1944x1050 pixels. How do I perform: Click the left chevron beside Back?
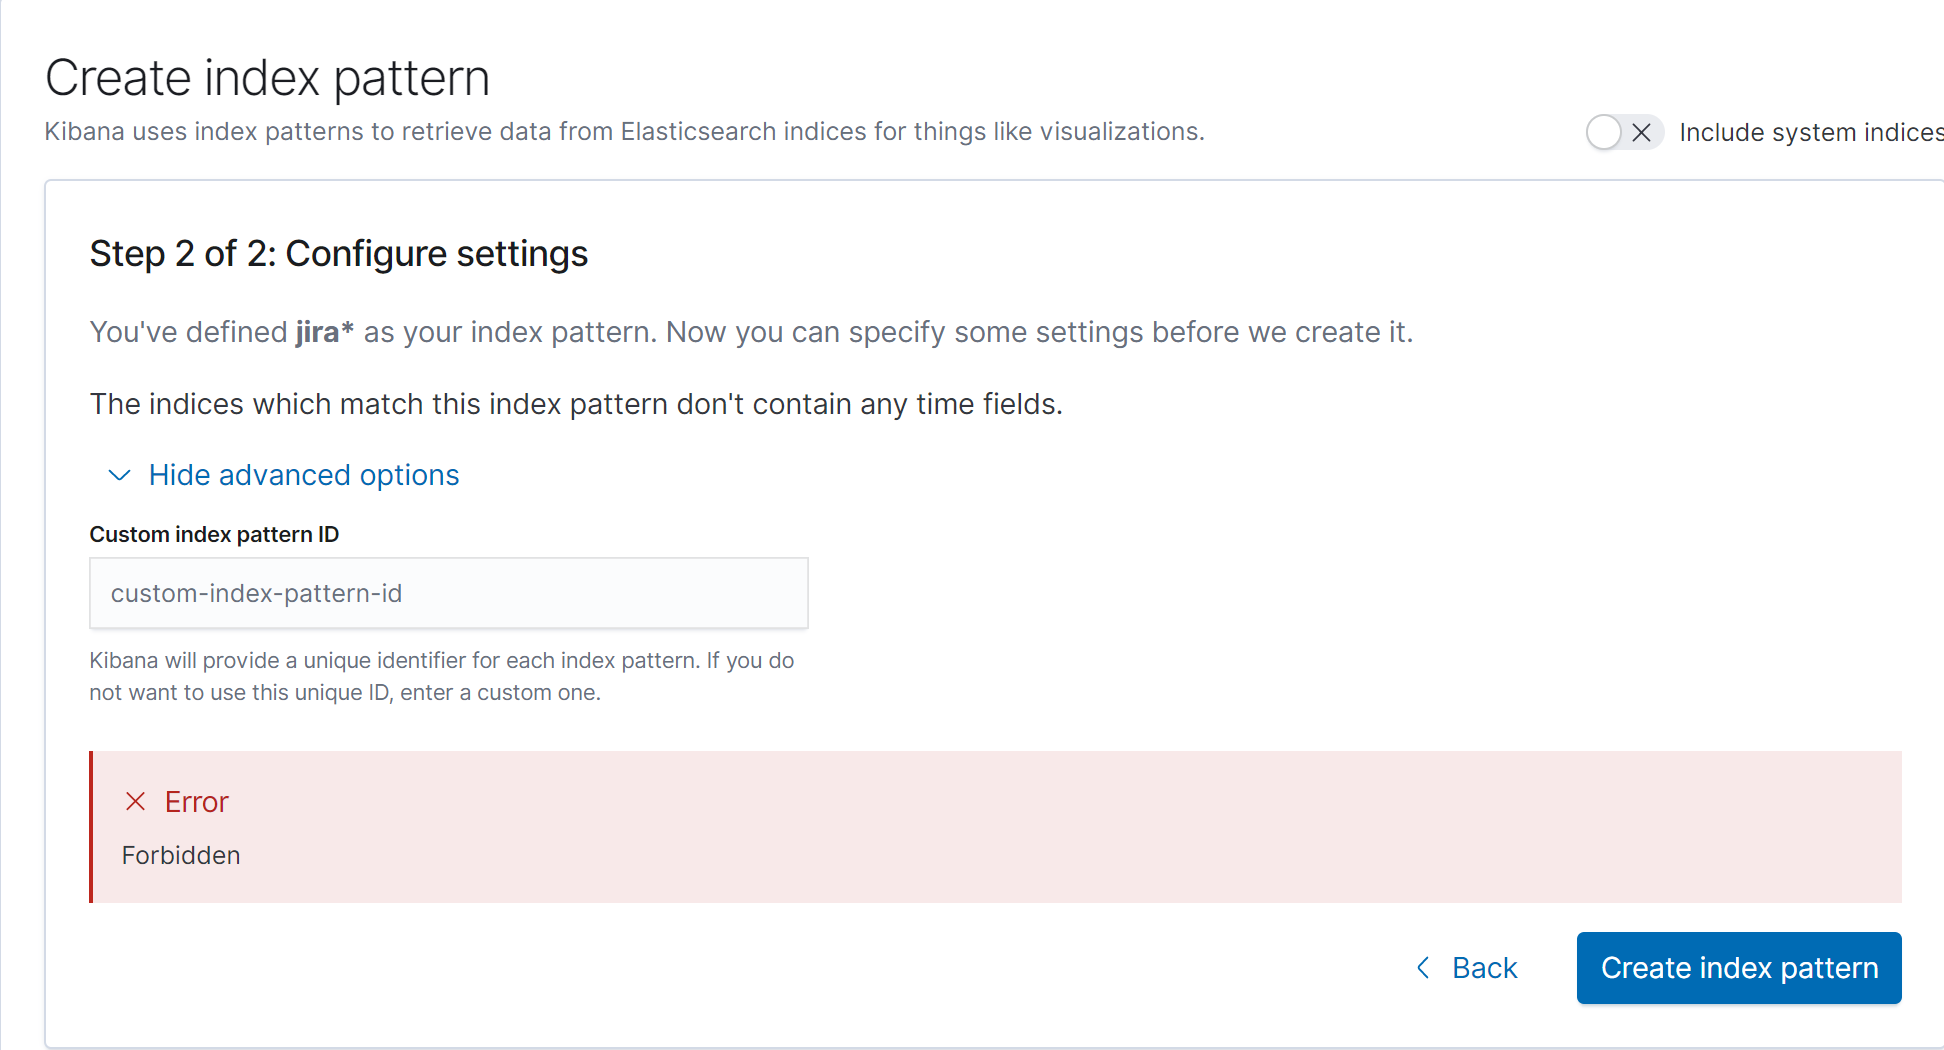pos(1423,967)
